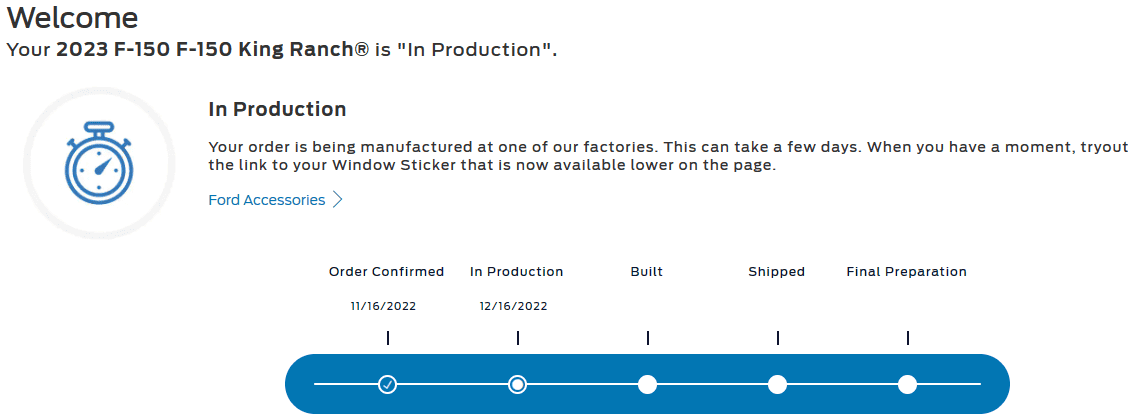
Task: Select the Shipped step label
Action: pyautogui.click(x=776, y=272)
